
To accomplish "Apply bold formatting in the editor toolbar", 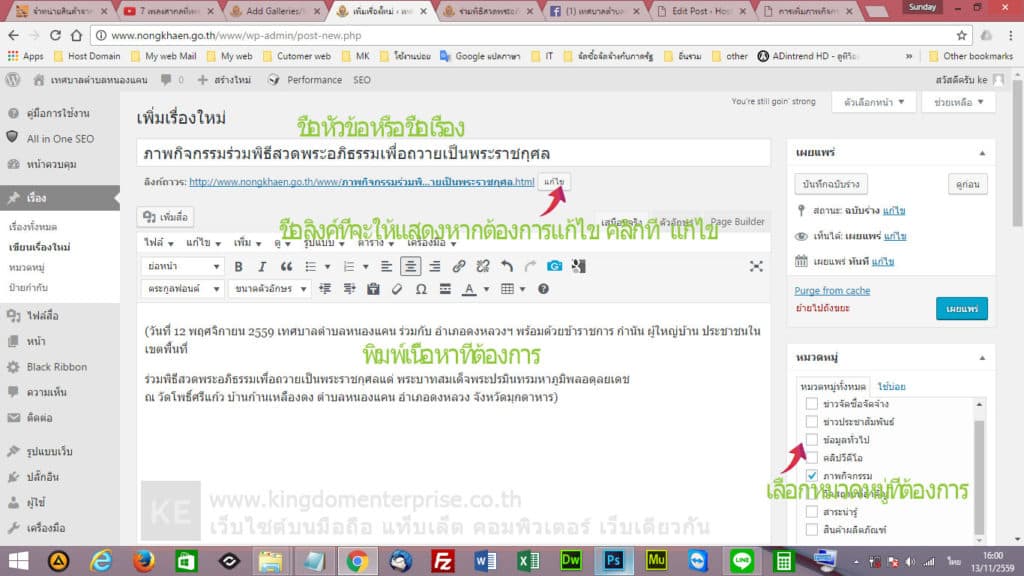I will pyautogui.click(x=238, y=268).
